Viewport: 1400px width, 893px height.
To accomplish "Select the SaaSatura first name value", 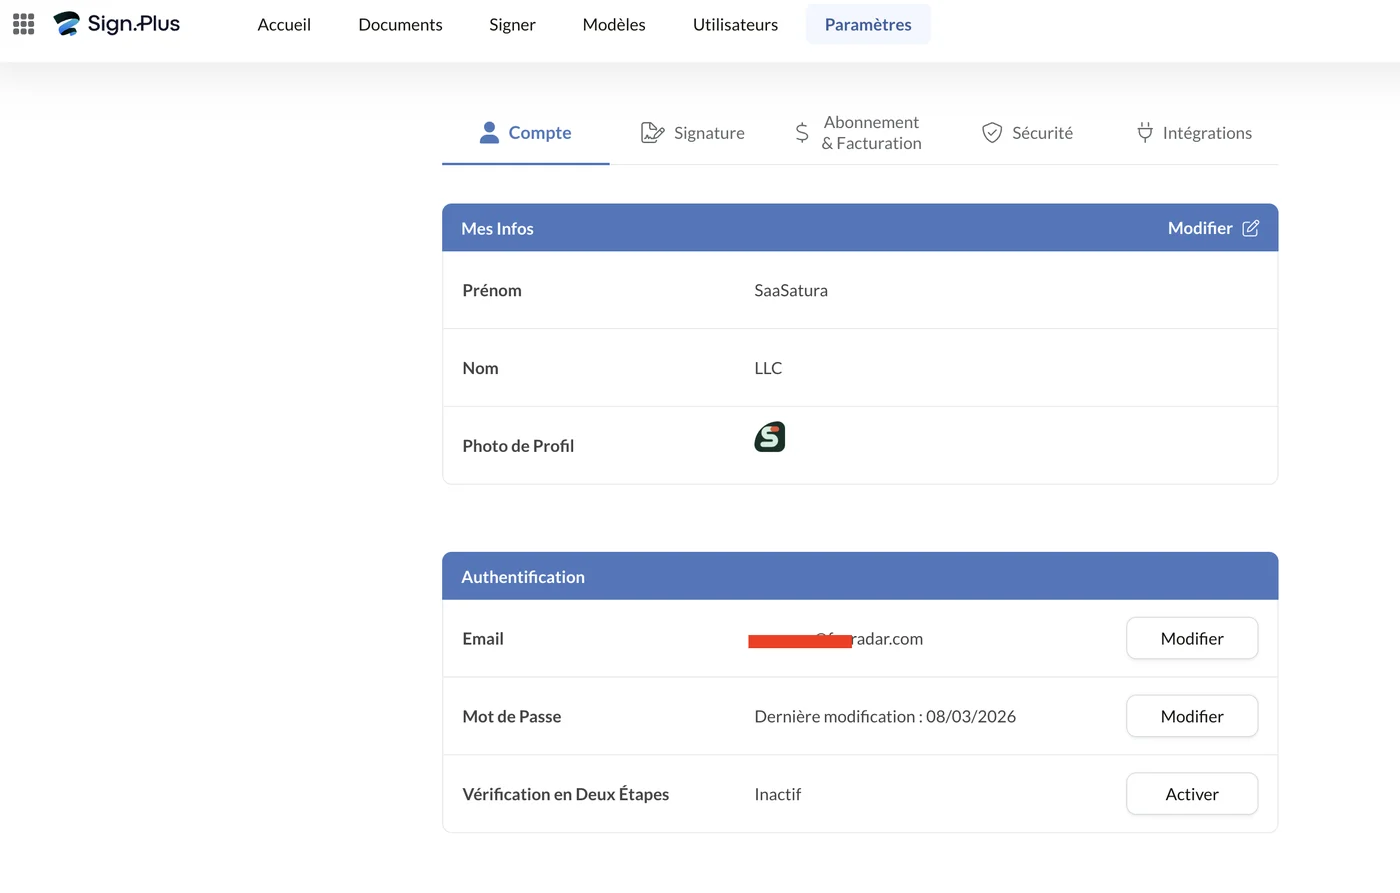I will (x=791, y=290).
